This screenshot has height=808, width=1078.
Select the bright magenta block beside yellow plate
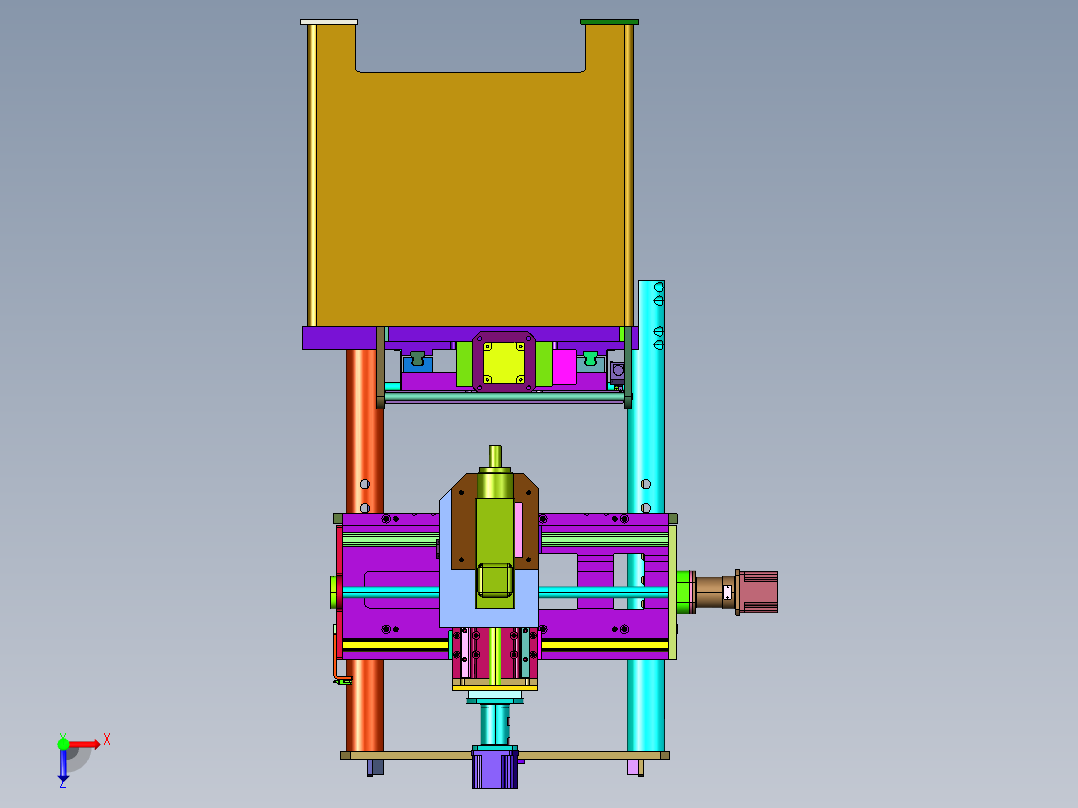click(x=564, y=367)
